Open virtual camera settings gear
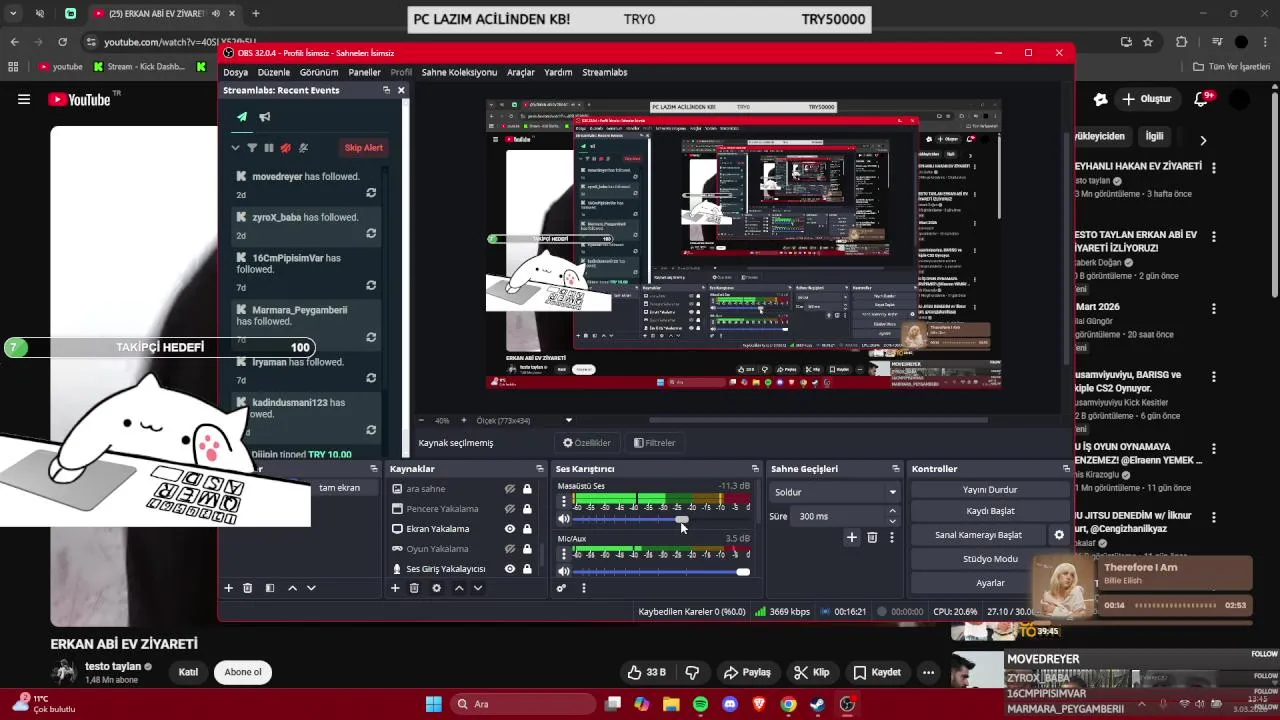1280x720 pixels. tap(1059, 535)
